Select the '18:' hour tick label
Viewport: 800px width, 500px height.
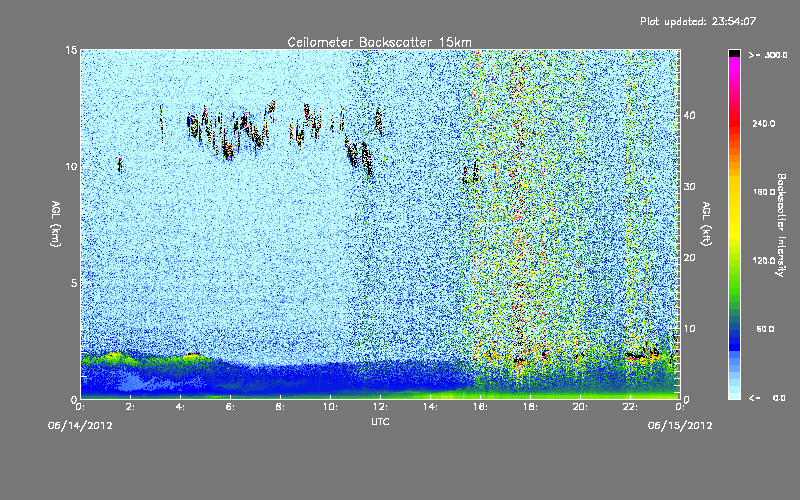(530, 407)
